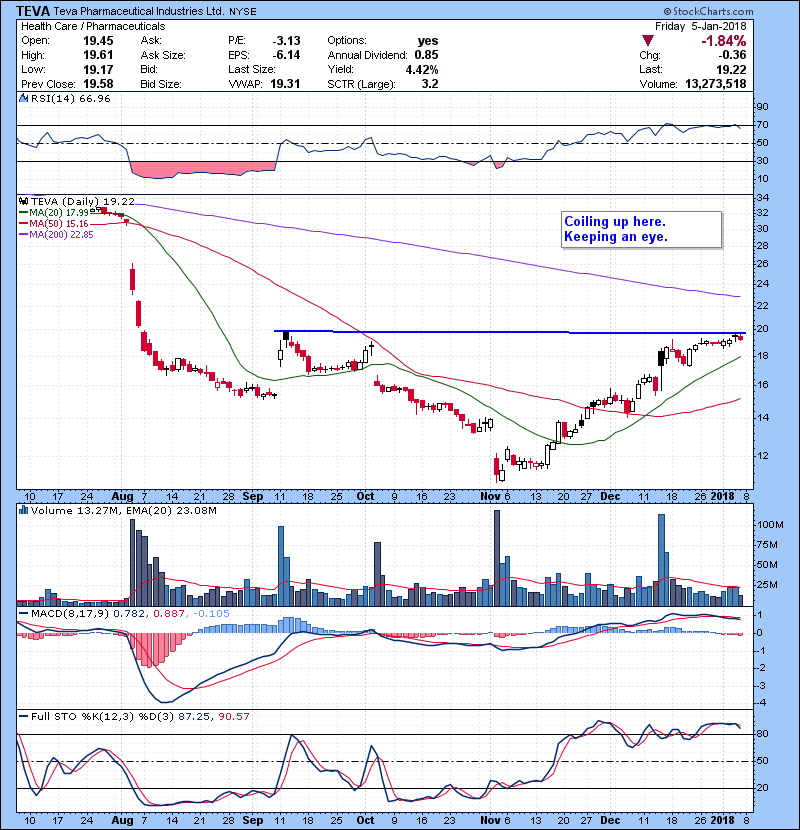
Task: Click the 100M label on volume axis
Action: coord(770,525)
